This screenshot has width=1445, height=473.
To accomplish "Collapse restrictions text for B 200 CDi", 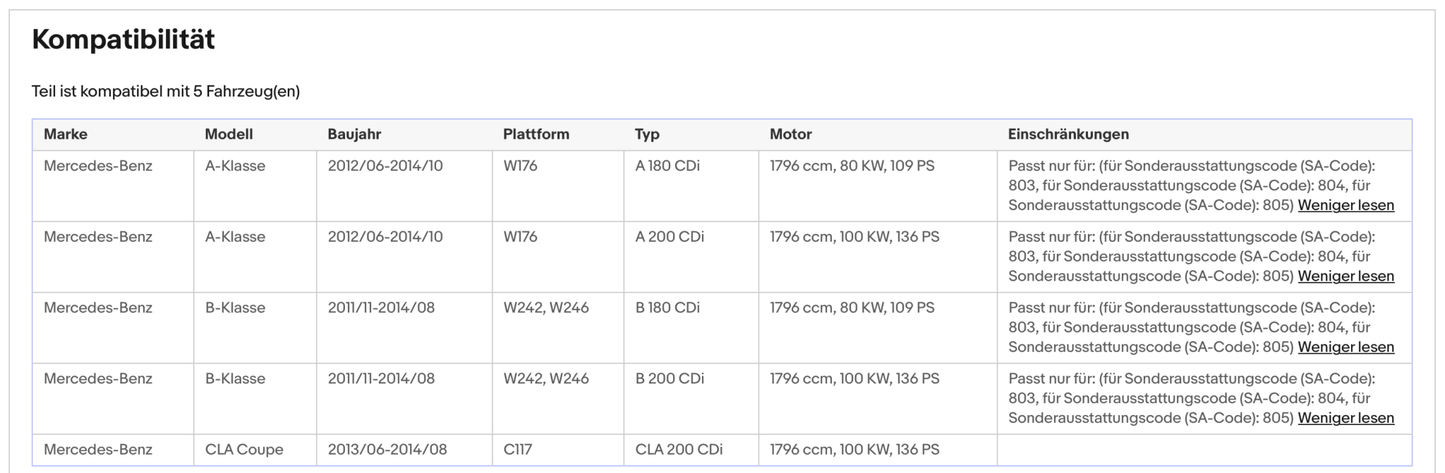I will coord(1345,418).
